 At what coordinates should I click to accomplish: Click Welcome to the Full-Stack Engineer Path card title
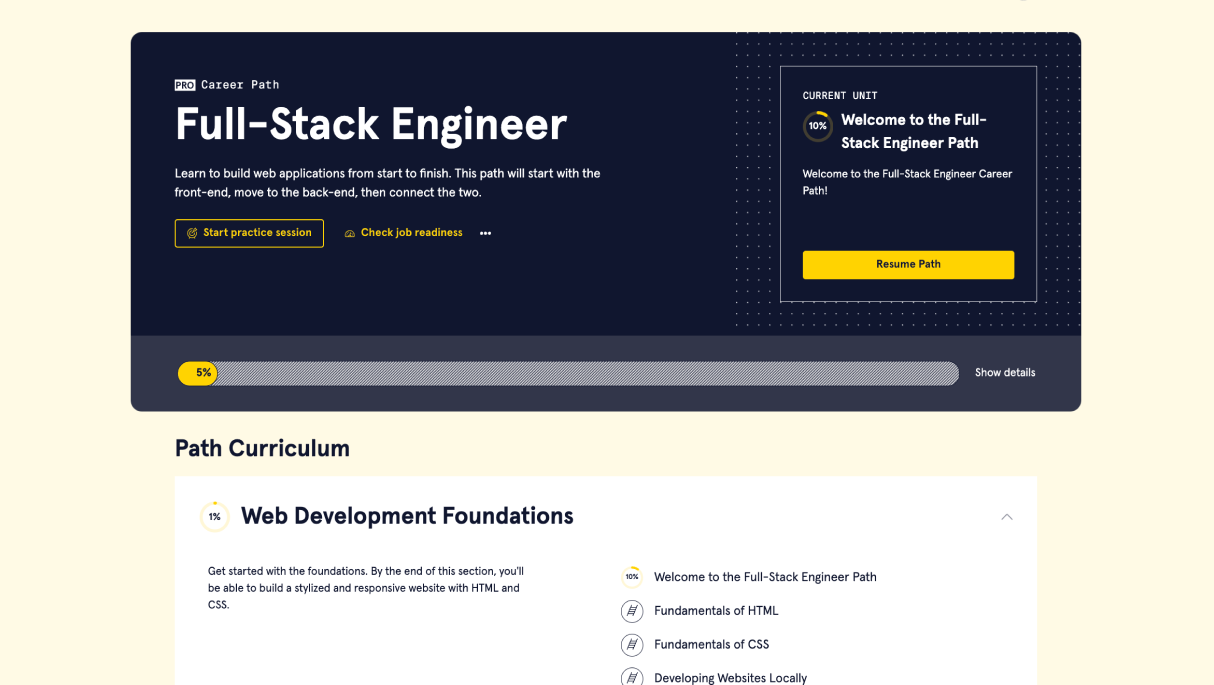[x=914, y=131]
